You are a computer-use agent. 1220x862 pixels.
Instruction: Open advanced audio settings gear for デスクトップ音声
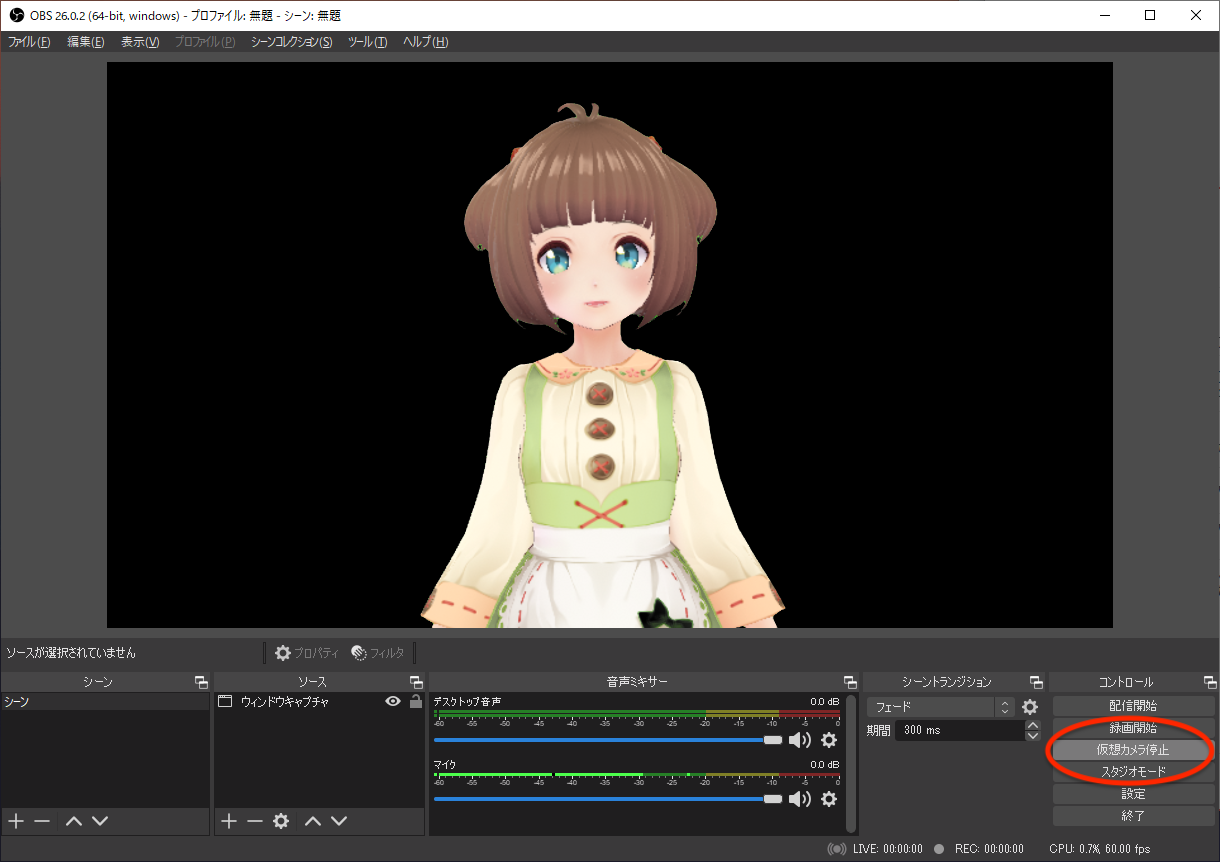click(829, 740)
